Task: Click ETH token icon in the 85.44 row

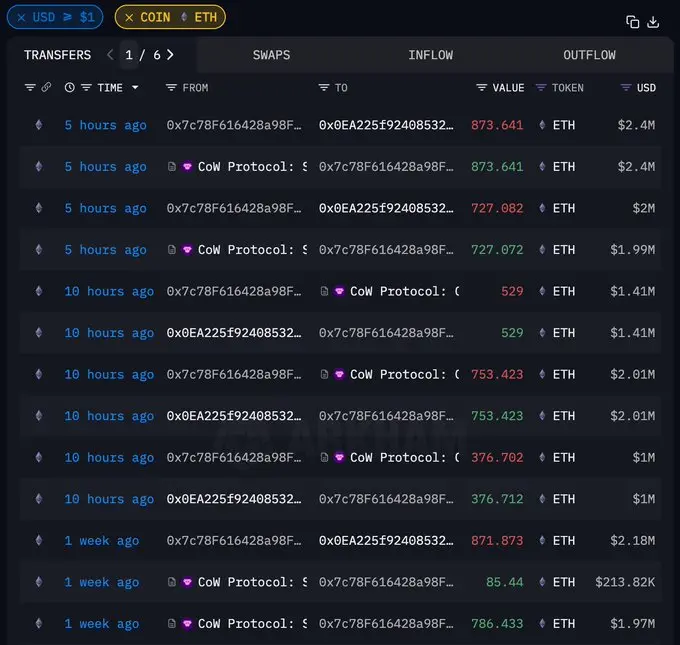Action: (x=542, y=582)
